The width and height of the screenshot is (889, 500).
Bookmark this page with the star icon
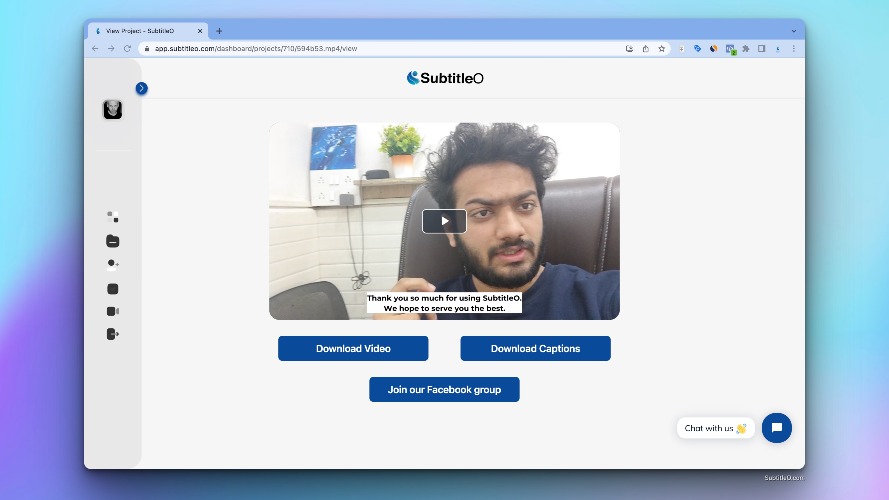[662, 49]
